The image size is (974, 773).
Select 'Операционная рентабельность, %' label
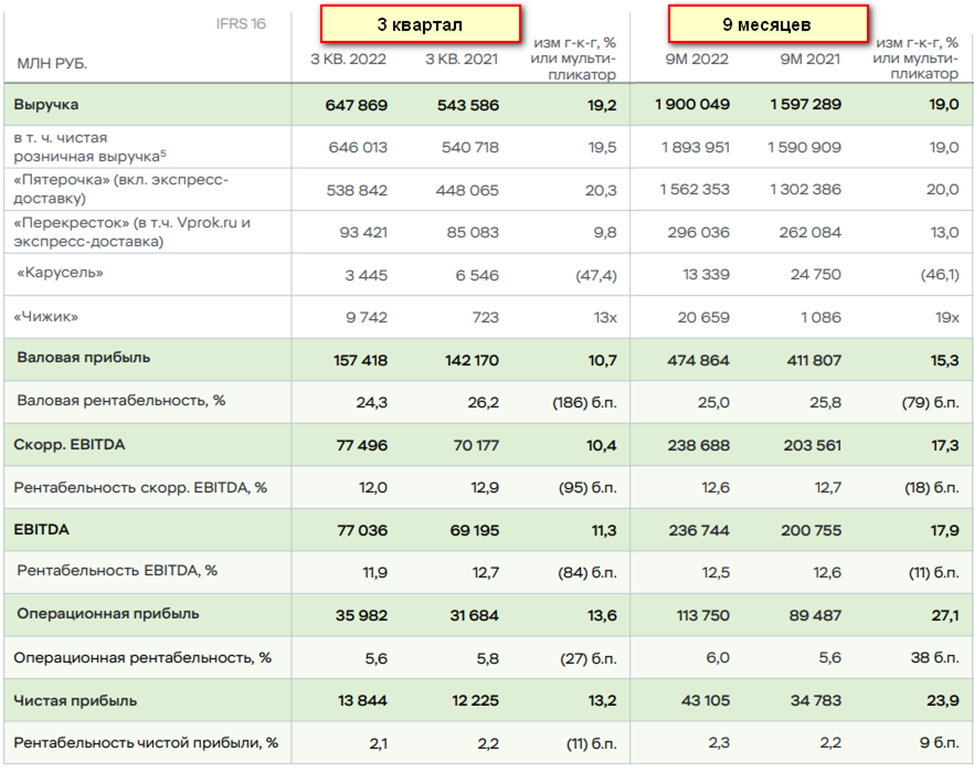click(142, 658)
